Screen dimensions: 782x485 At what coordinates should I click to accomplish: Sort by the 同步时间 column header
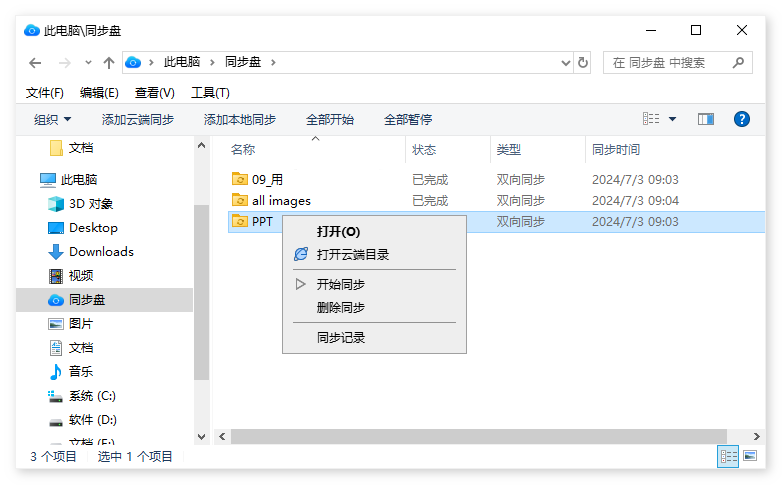click(616, 150)
